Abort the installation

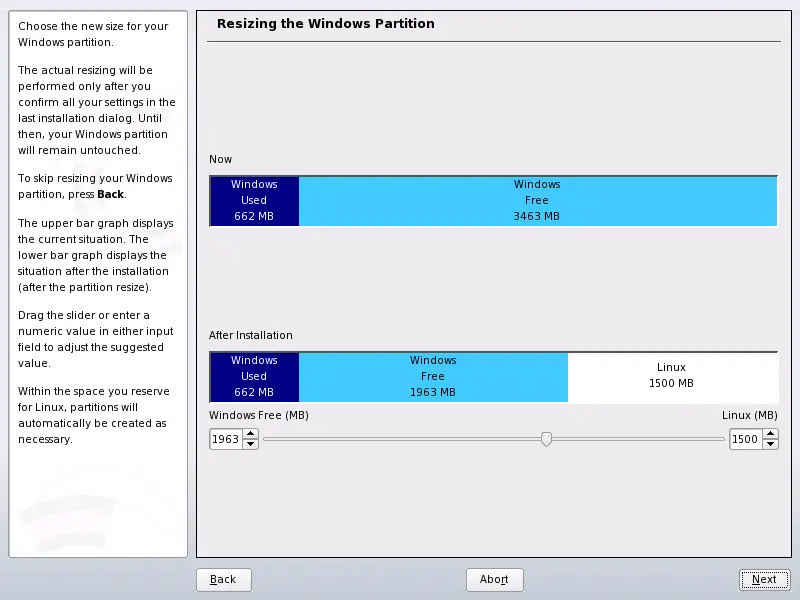point(494,579)
